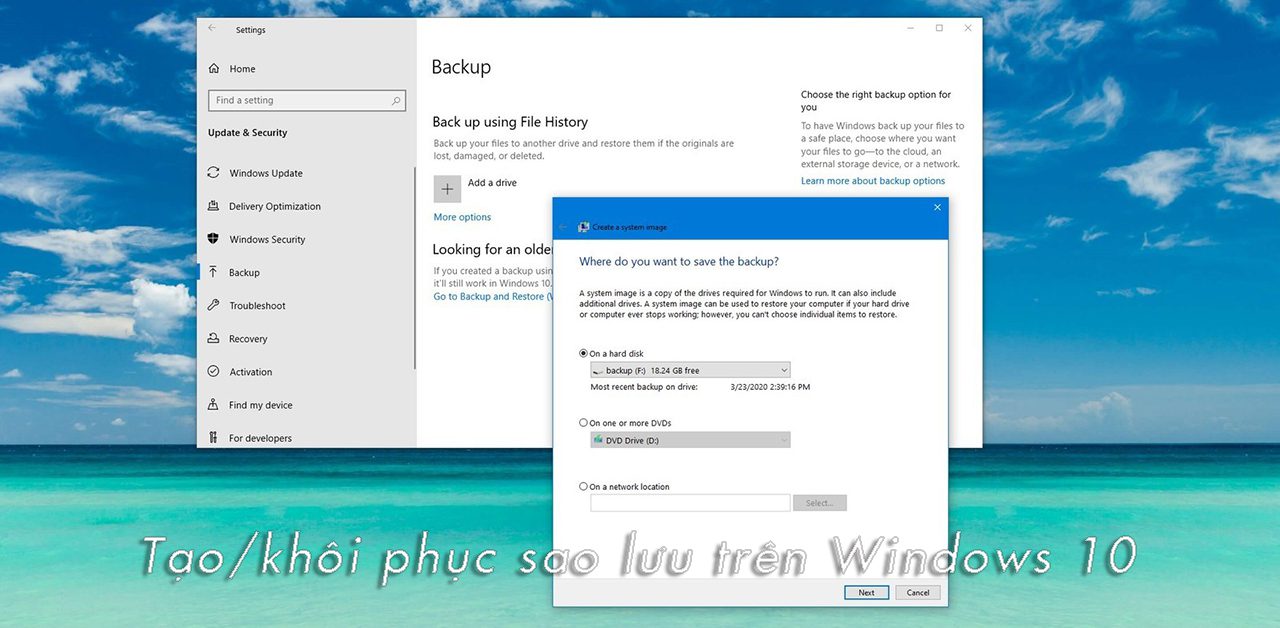This screenshot has width=1280, height=628.
Task: Go to Settings Home
Action: [242, 69]
